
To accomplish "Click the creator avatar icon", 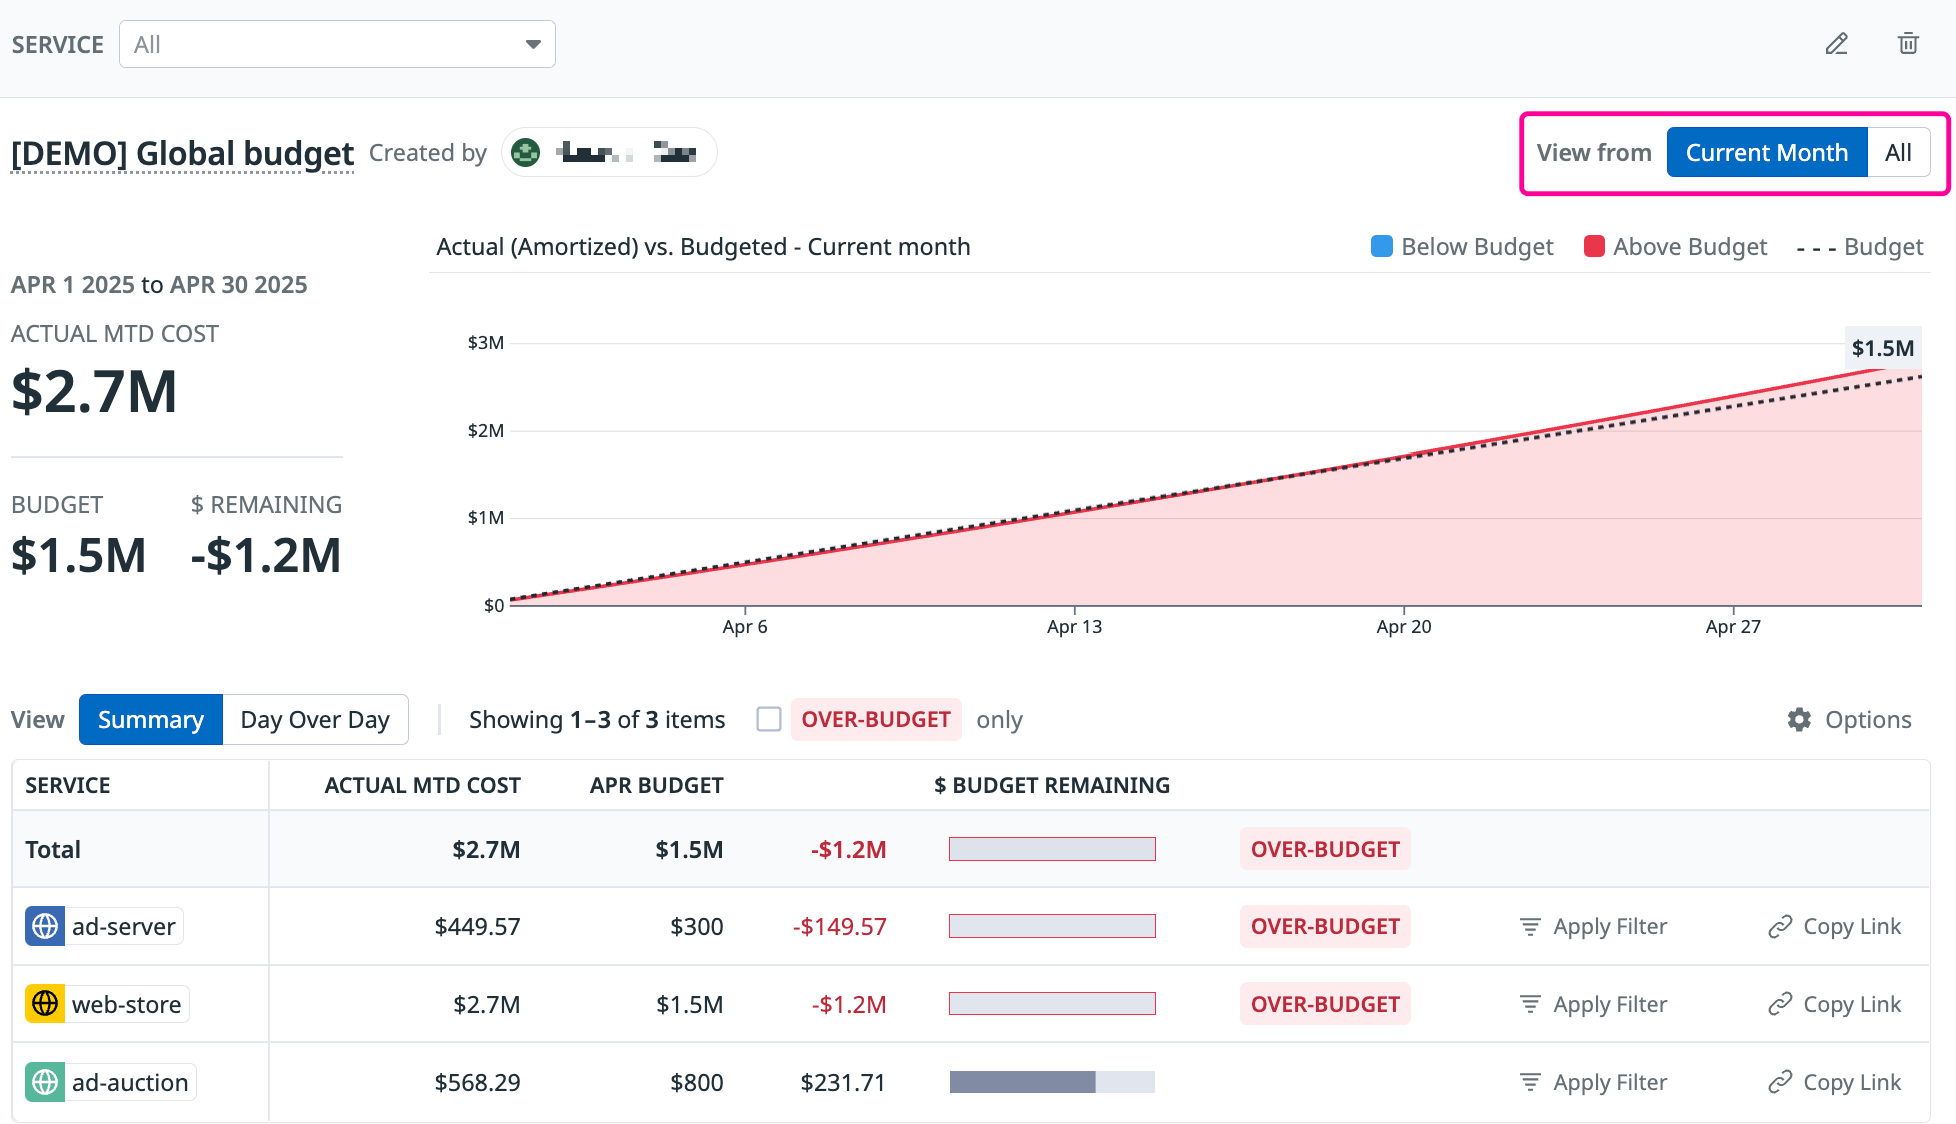I will click(x=525, y=153).
